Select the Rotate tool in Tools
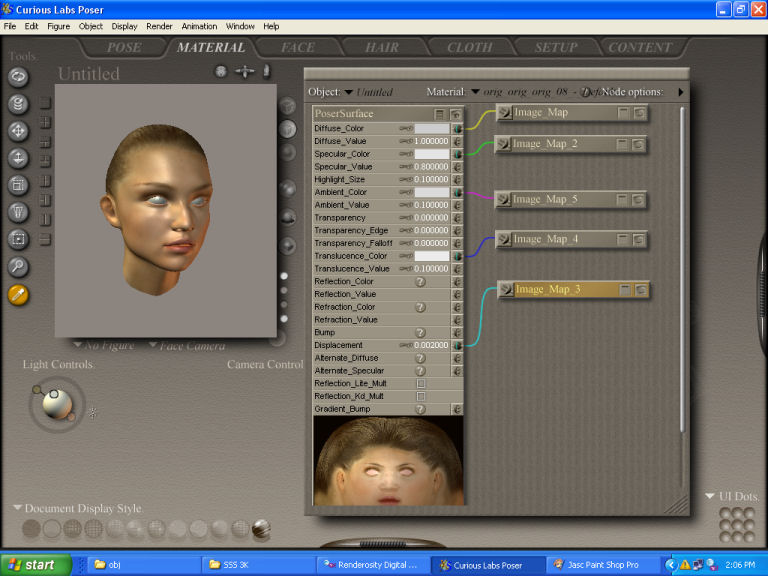This screenshot has height=576, width=768. [18, 77]
